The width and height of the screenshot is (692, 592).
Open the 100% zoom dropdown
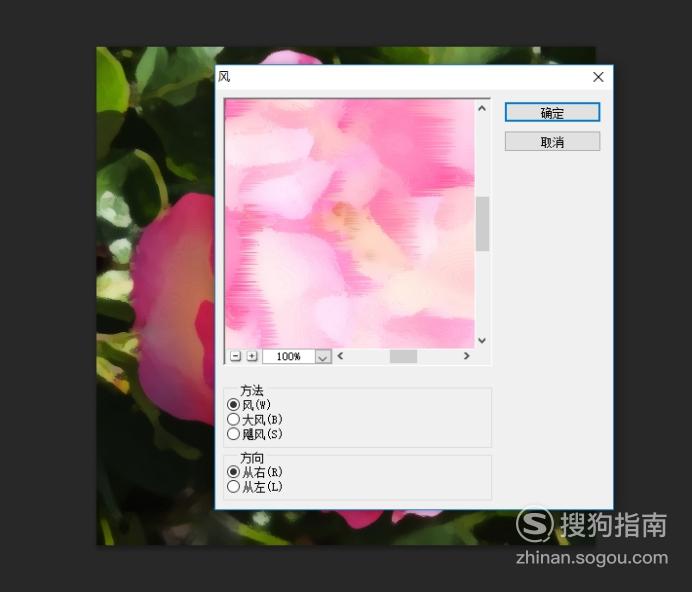323,356
